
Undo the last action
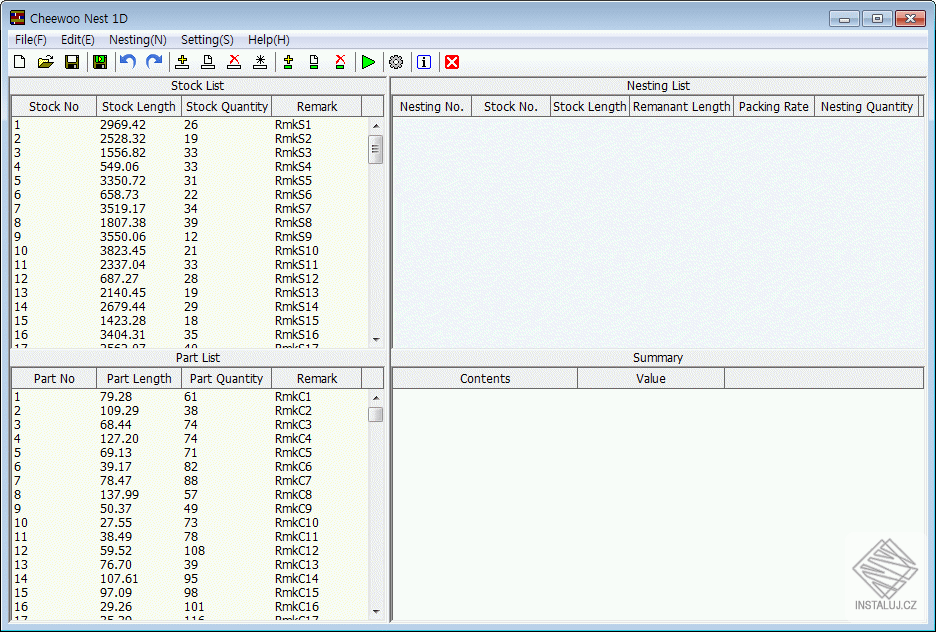point(127,62)
